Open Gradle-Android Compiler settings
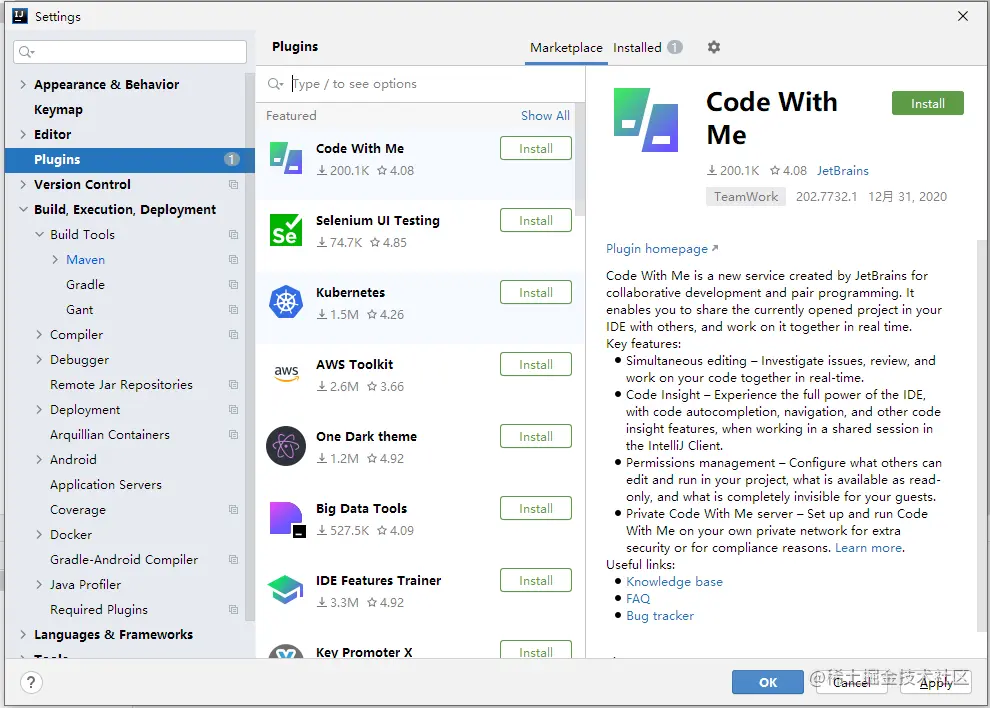Viewport: 990px width, 708px height. click(124, 560)
